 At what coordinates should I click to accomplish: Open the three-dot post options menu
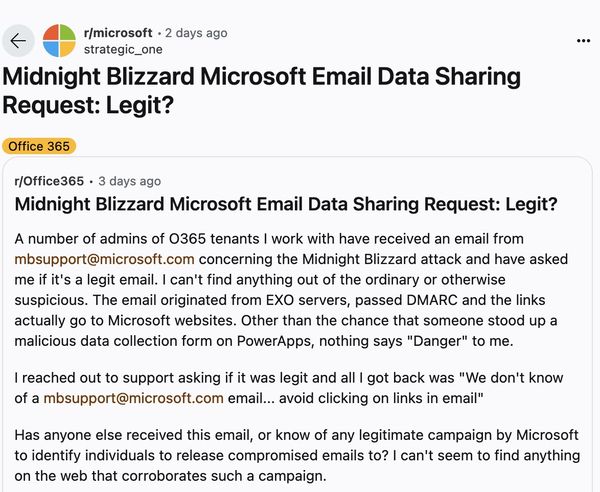pyautogui.click(x=584, y=41)
